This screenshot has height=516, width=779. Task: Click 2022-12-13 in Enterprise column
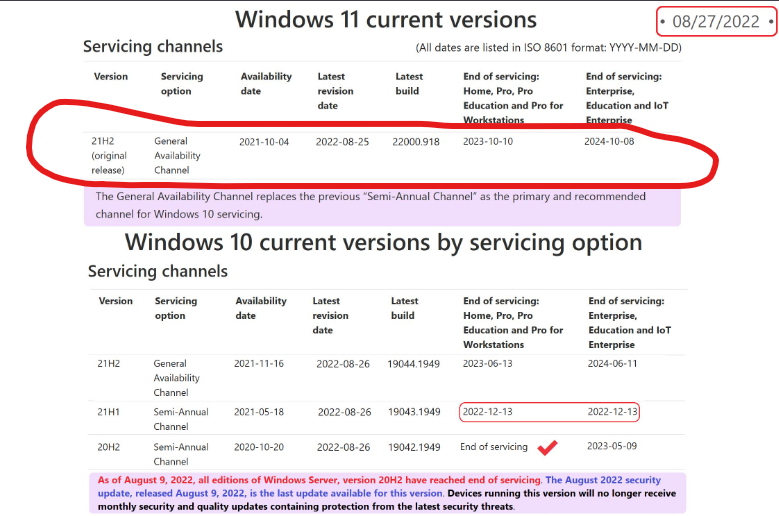[613, 412]
